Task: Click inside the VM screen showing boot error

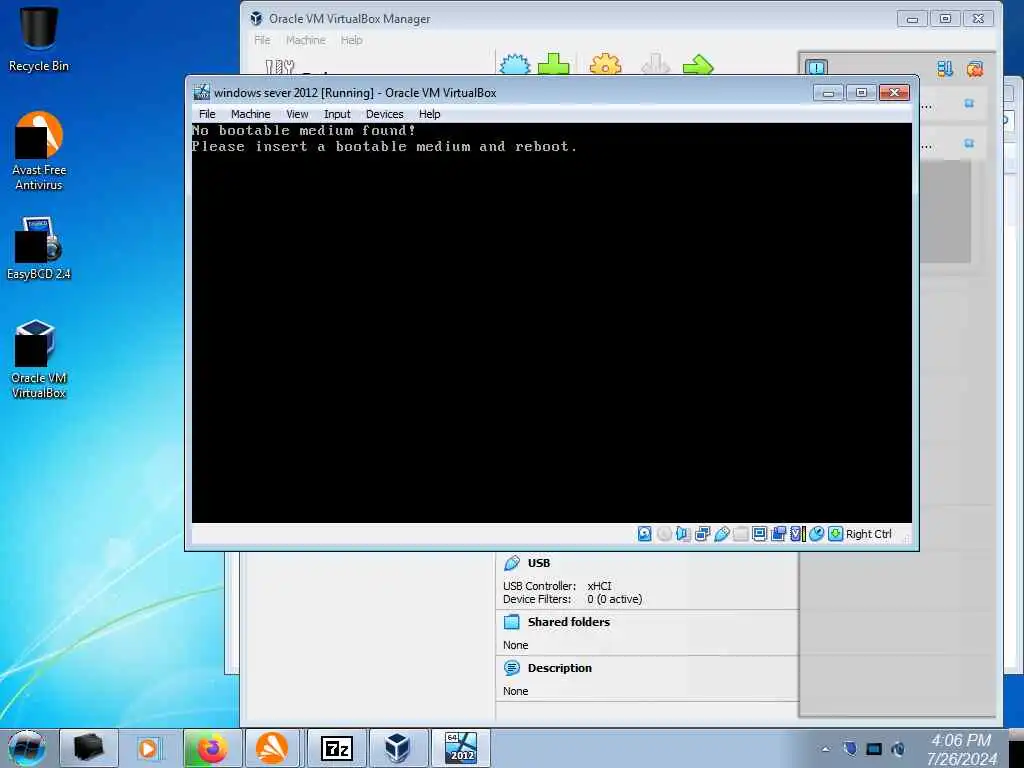Action: [x=552, y=323]
